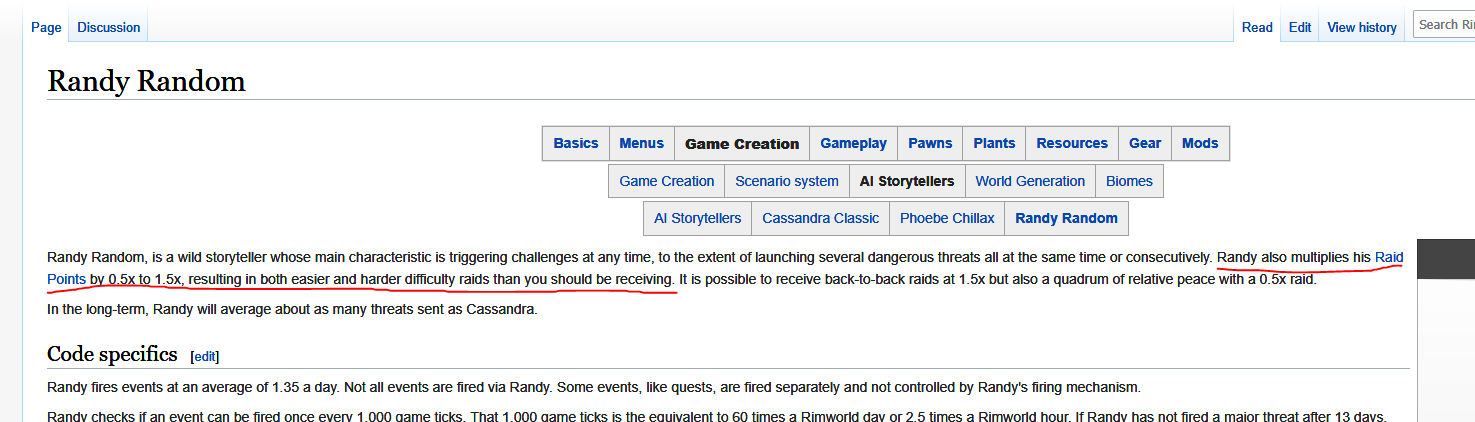Select Randy Random in the navigation box
This screenshot has height=422, width=1475.
1066,218
